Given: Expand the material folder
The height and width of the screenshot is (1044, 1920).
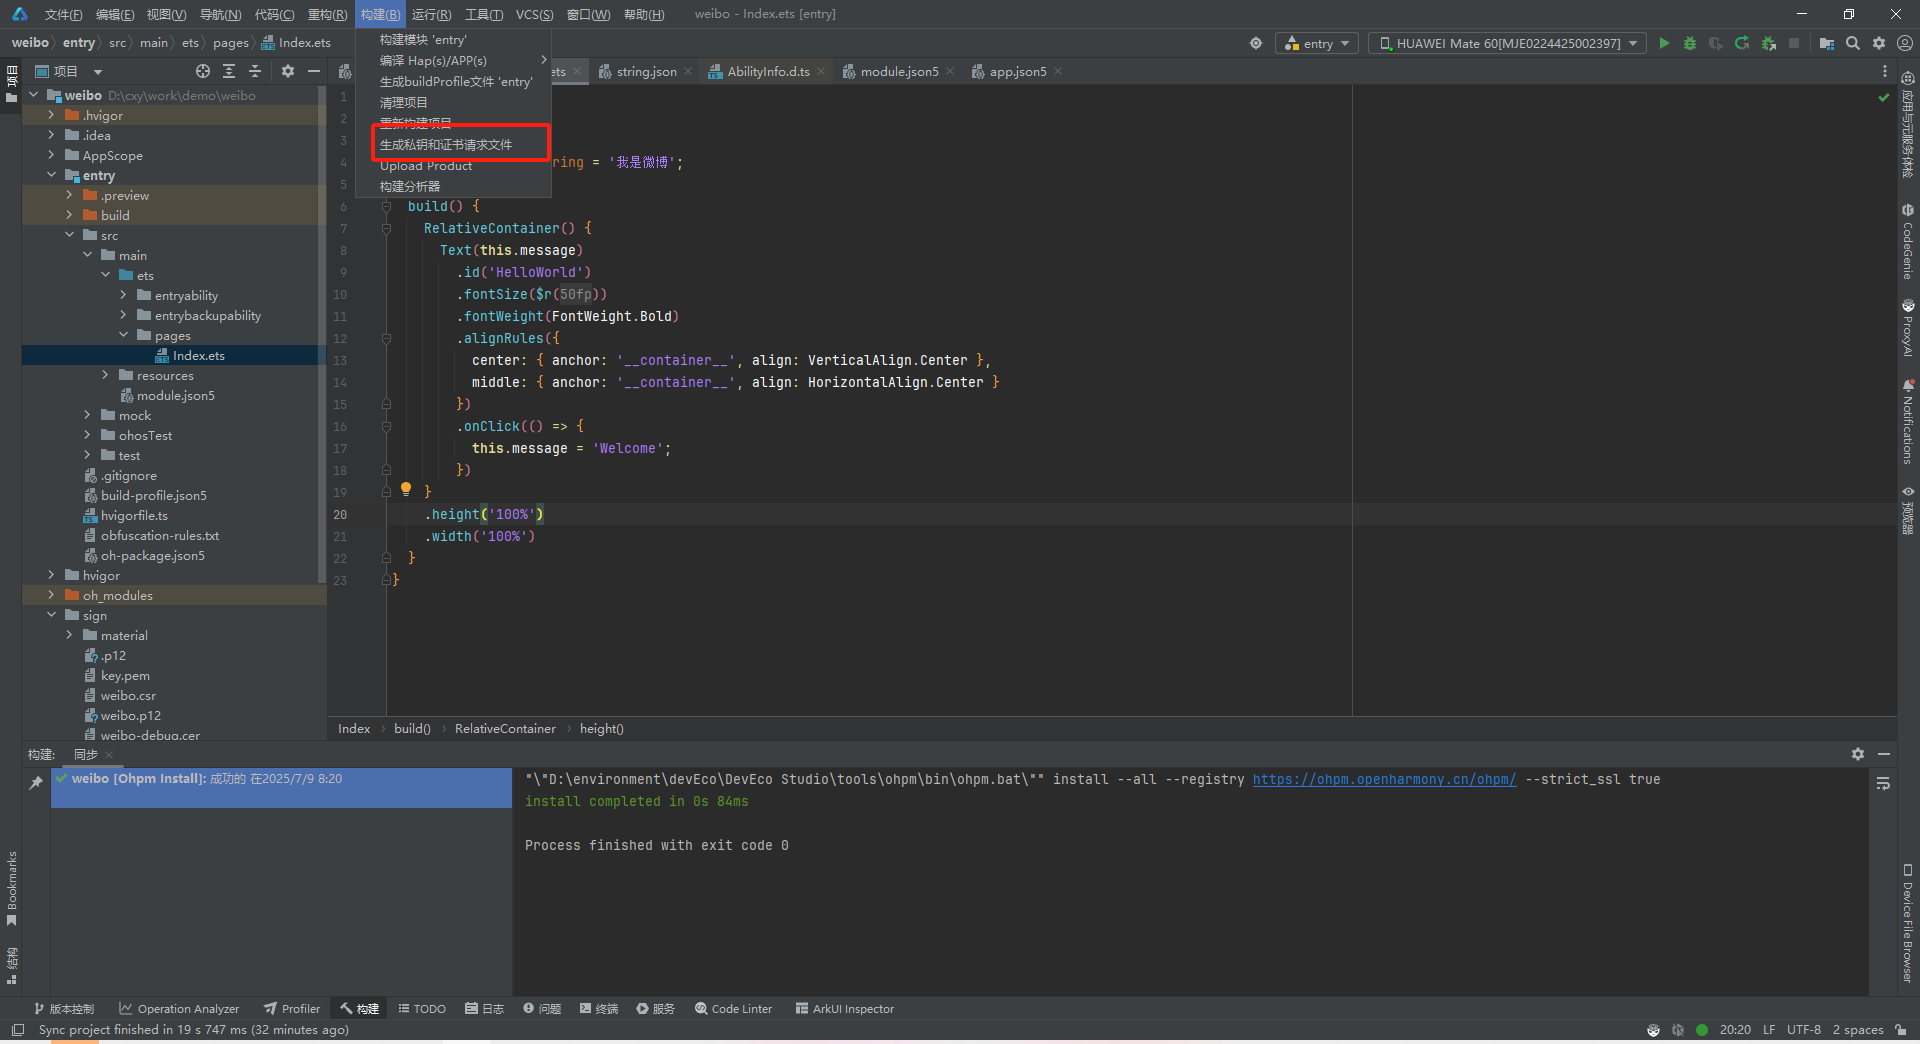Looking at the screenshot, I should pyautogui.click(x=69, y=635).
